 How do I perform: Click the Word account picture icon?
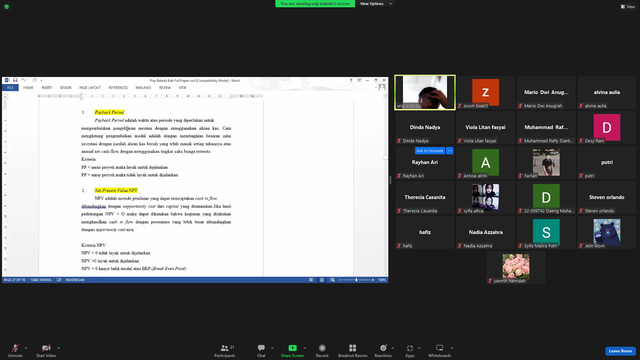point(382,87)
